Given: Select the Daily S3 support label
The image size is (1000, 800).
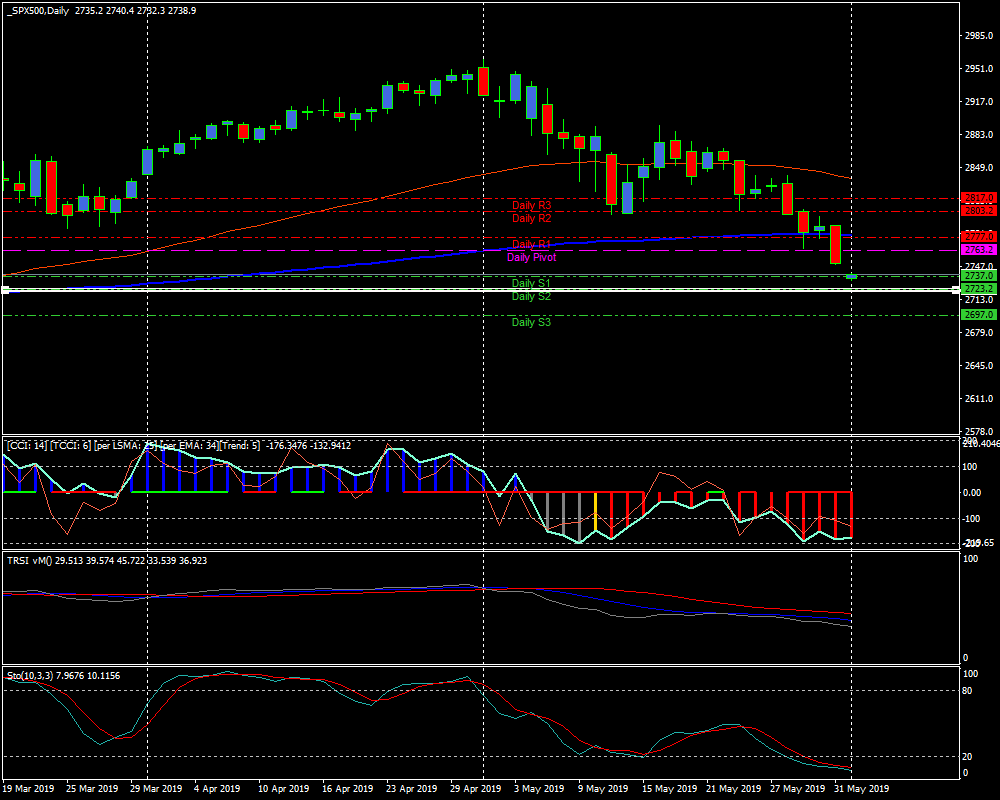Looking at the screenshot, I should (531, 322).
